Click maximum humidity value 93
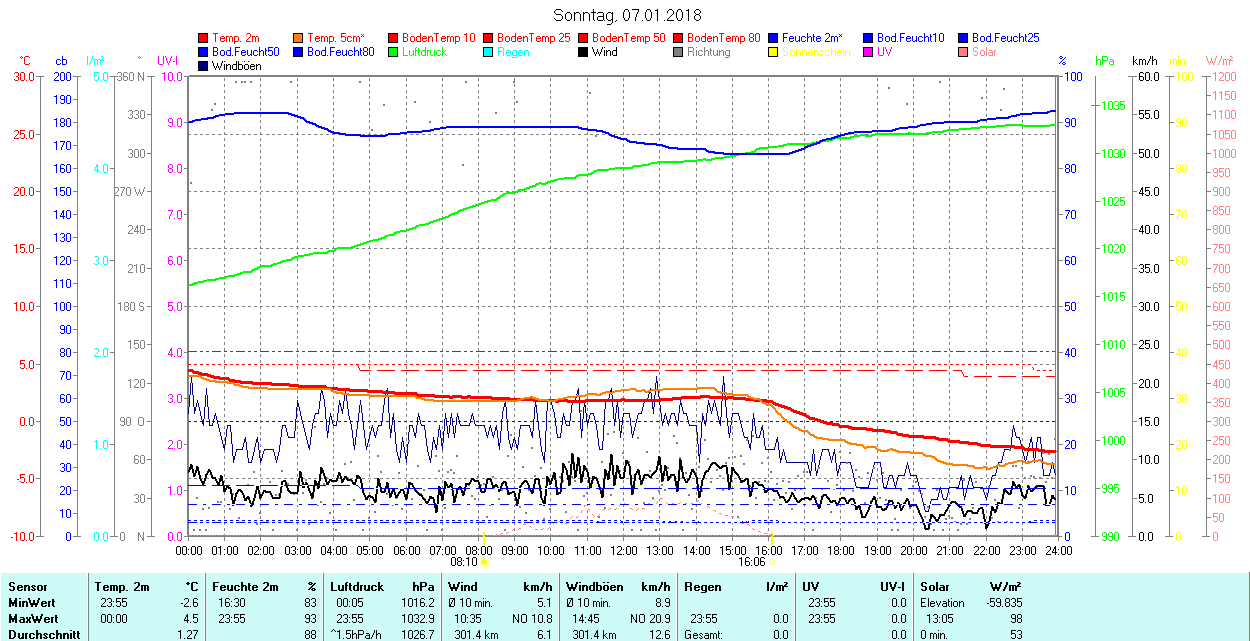This screenshot has width=1250, height=641. point(311,619)
